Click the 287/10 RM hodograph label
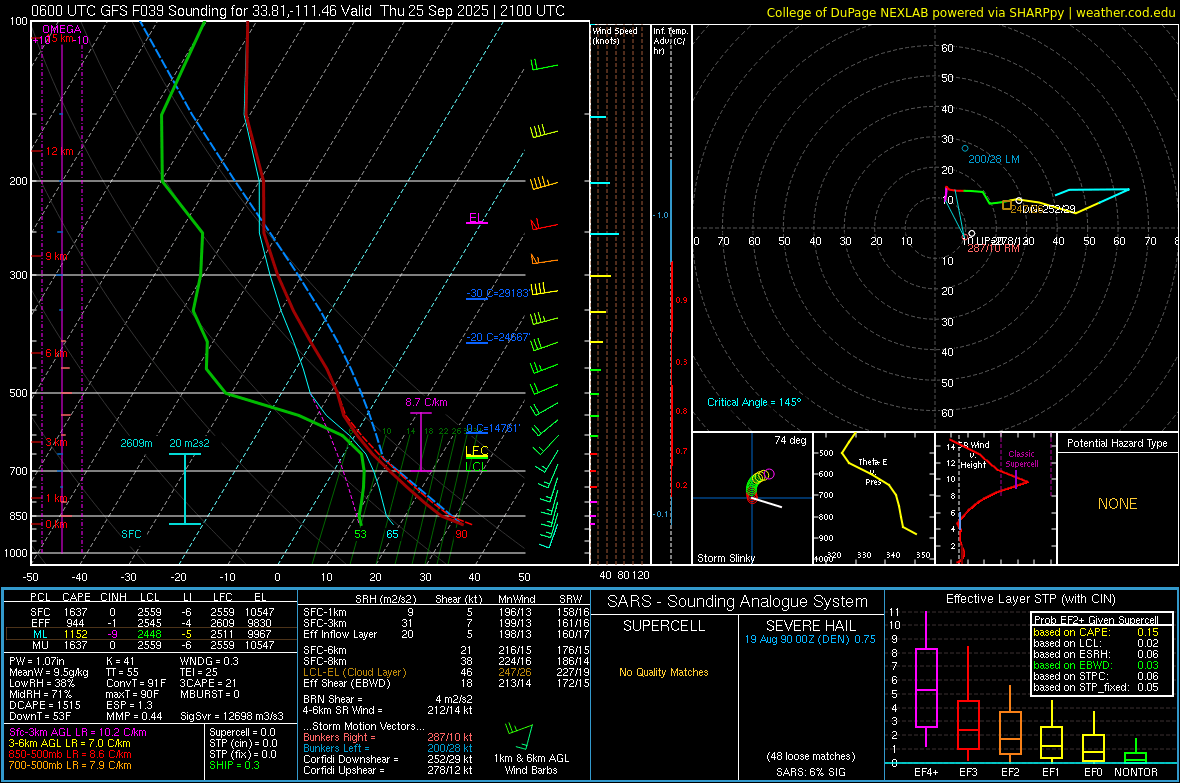The width and height of the screenshot is (1180, 783). pyautogui.click(x=993, y=248)
